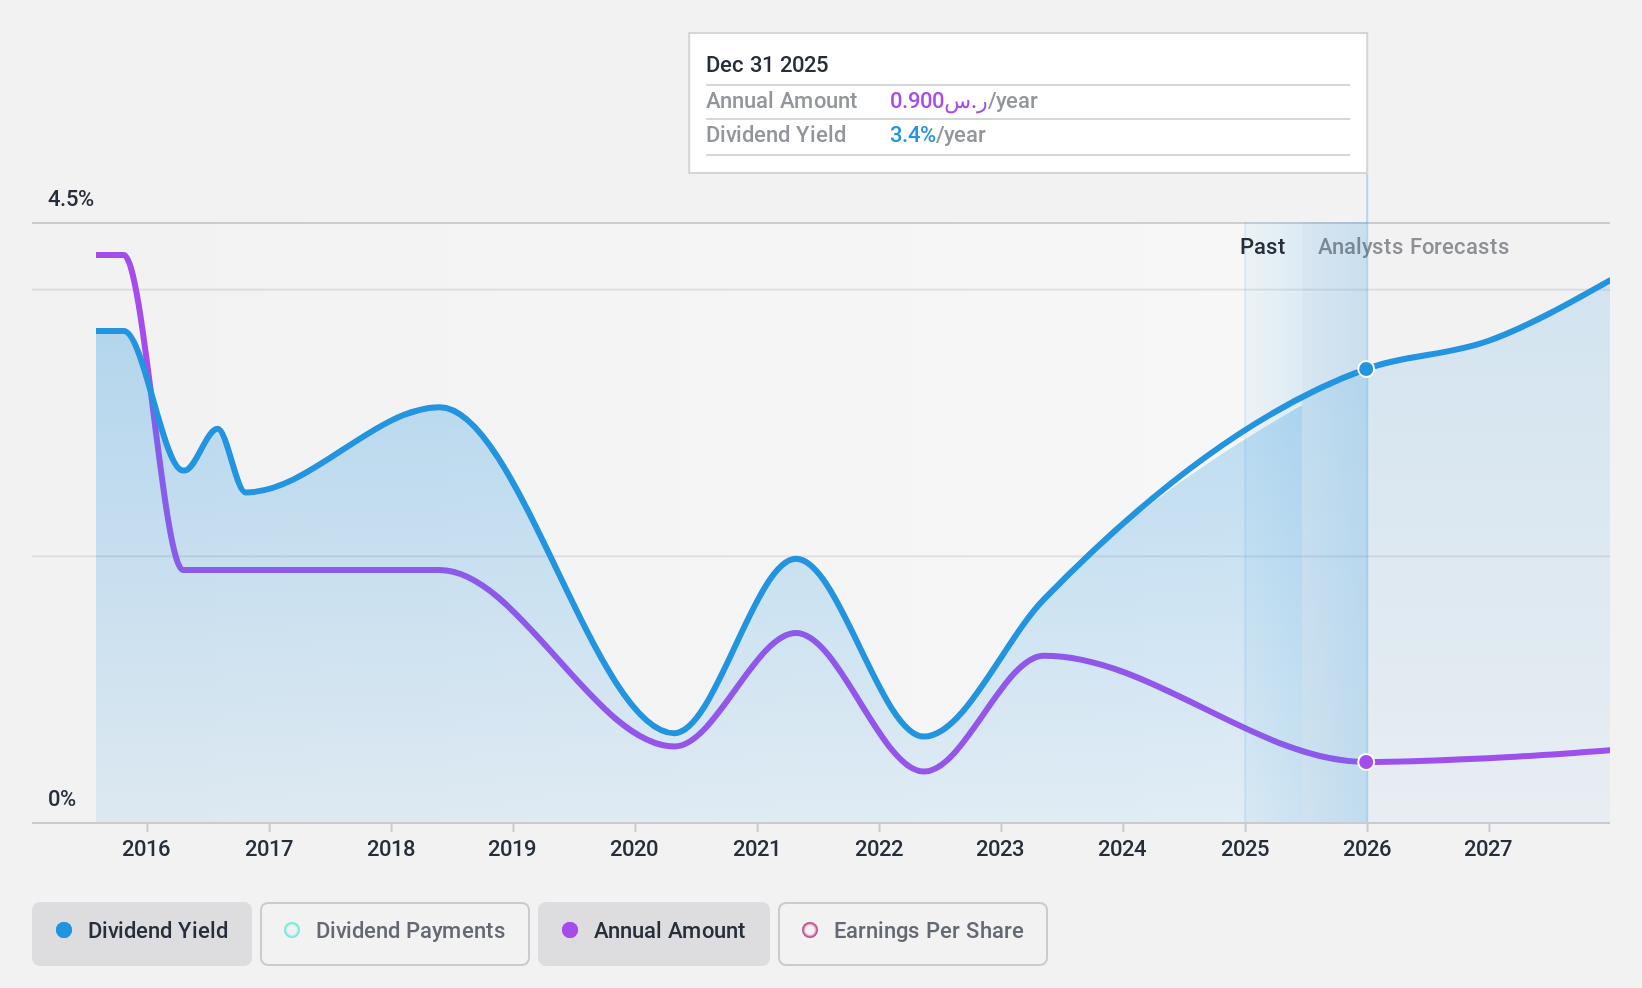Click the 0% y-axis label
The height and width of the screenshot is (988, 1642).
[x=62, y=799]
